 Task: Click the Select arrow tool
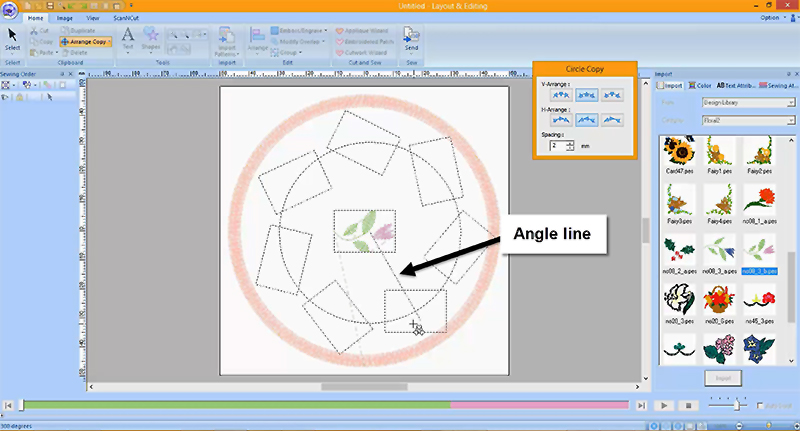12,40
